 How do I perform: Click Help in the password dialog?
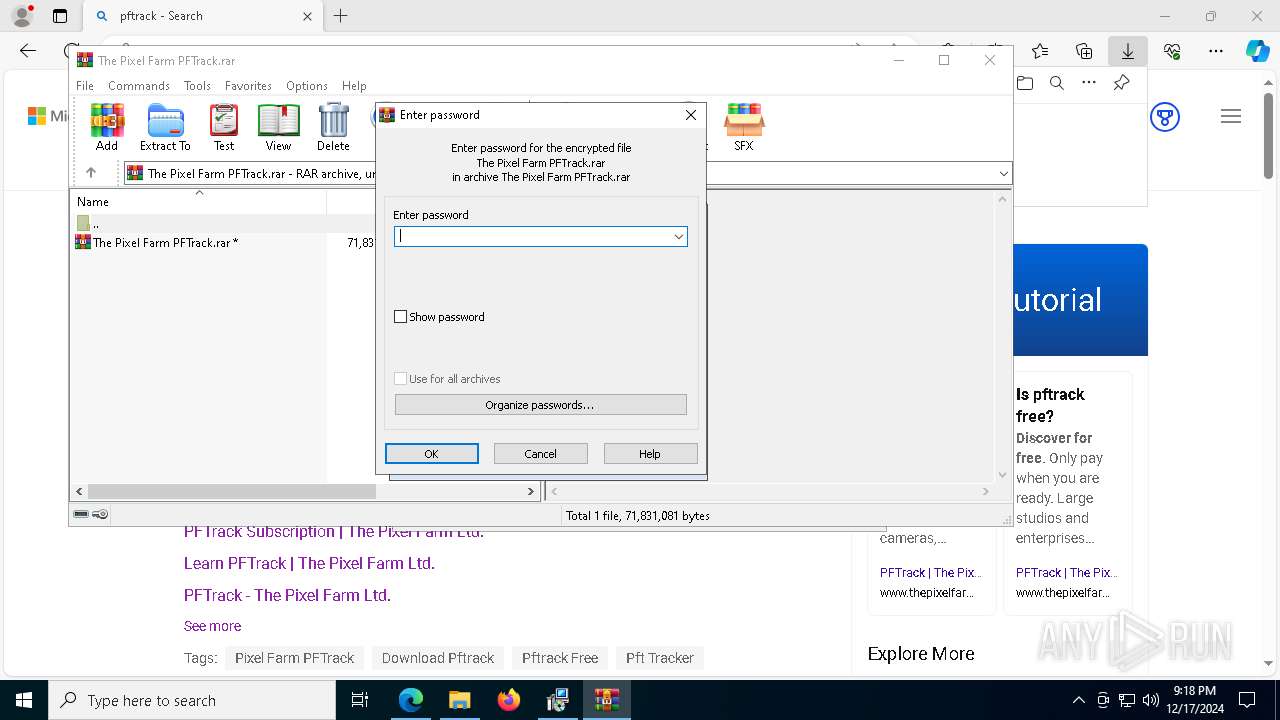[650, 454]
